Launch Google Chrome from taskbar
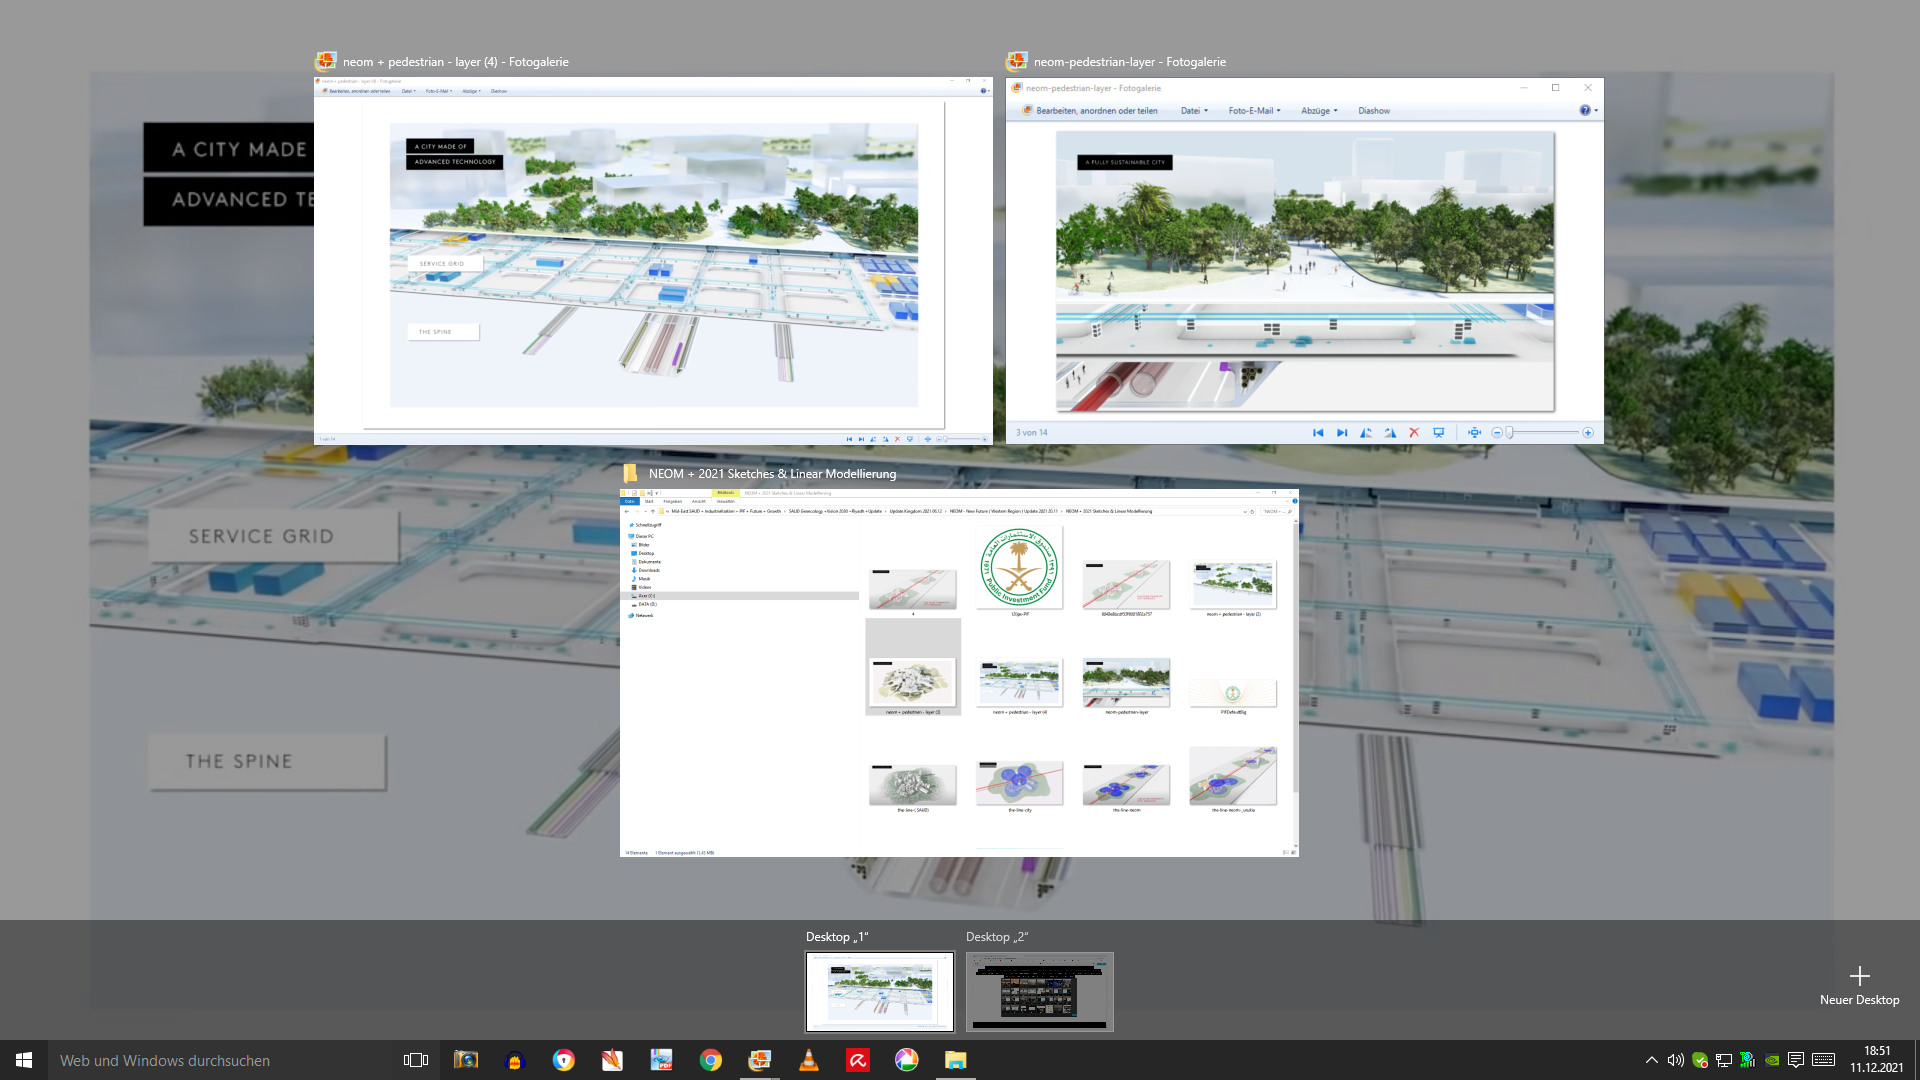This screenshot has height=1080, width=1920. click(x=711, y=1060)
